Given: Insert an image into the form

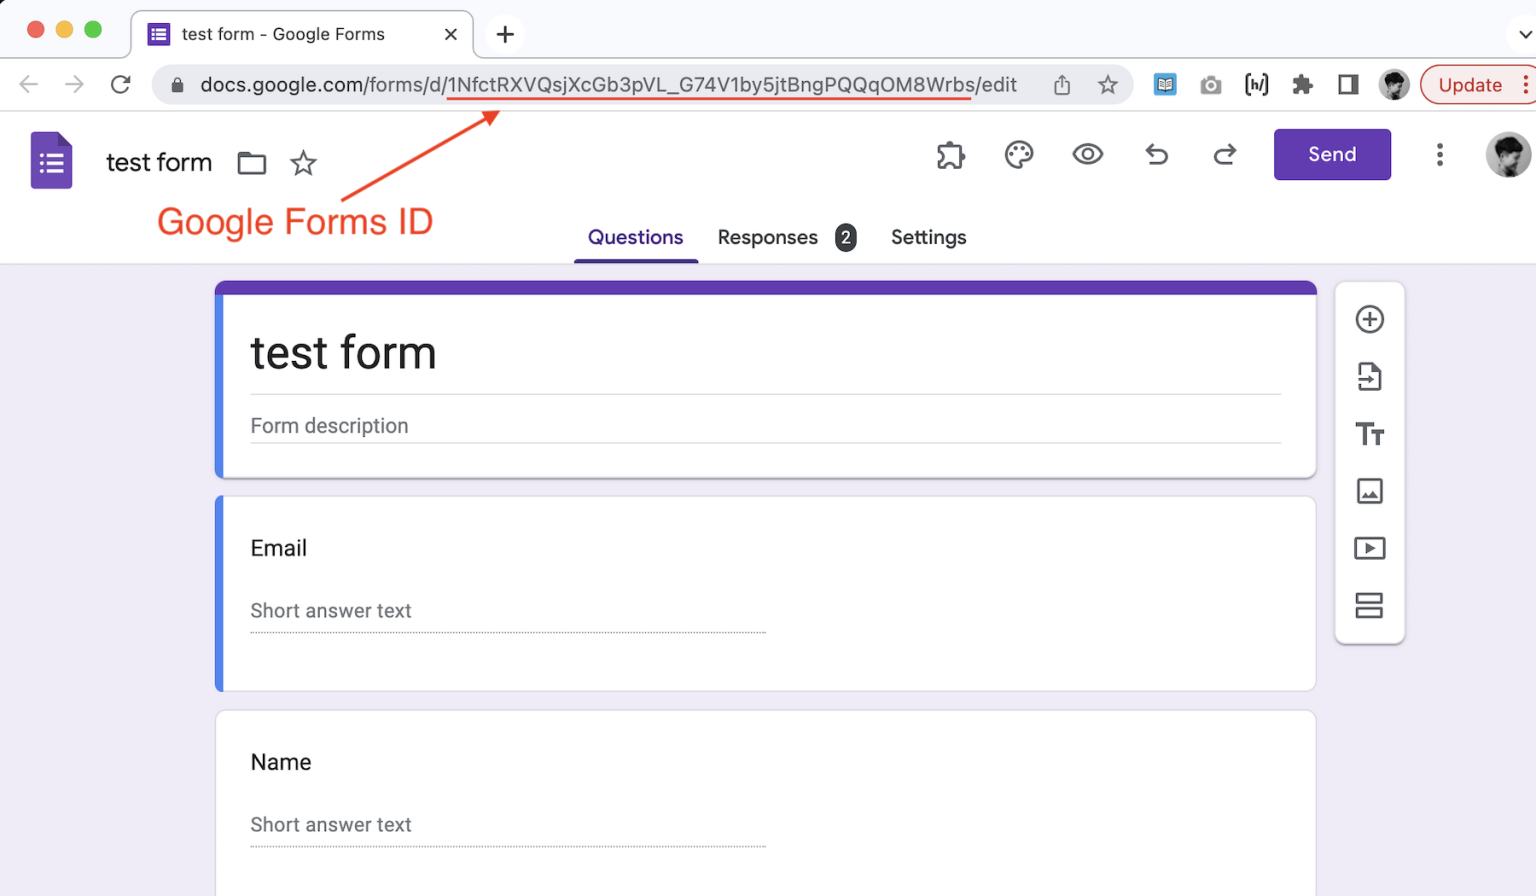Looking at the screenshot, I should (1369, 491).
